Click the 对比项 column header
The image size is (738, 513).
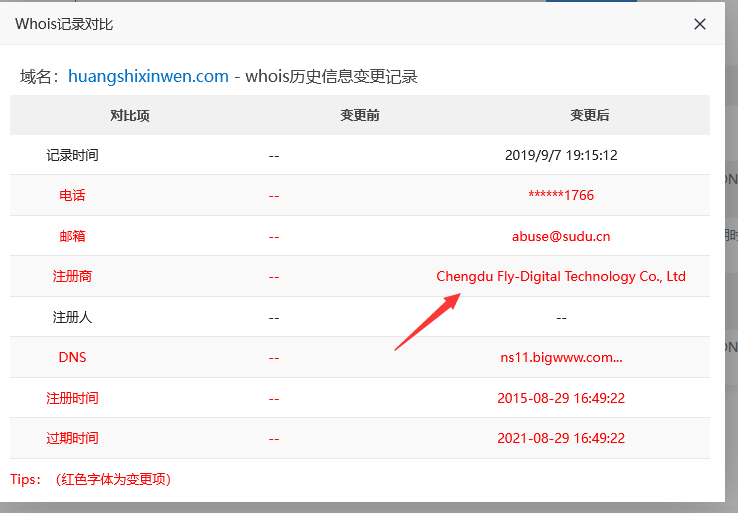130,115
